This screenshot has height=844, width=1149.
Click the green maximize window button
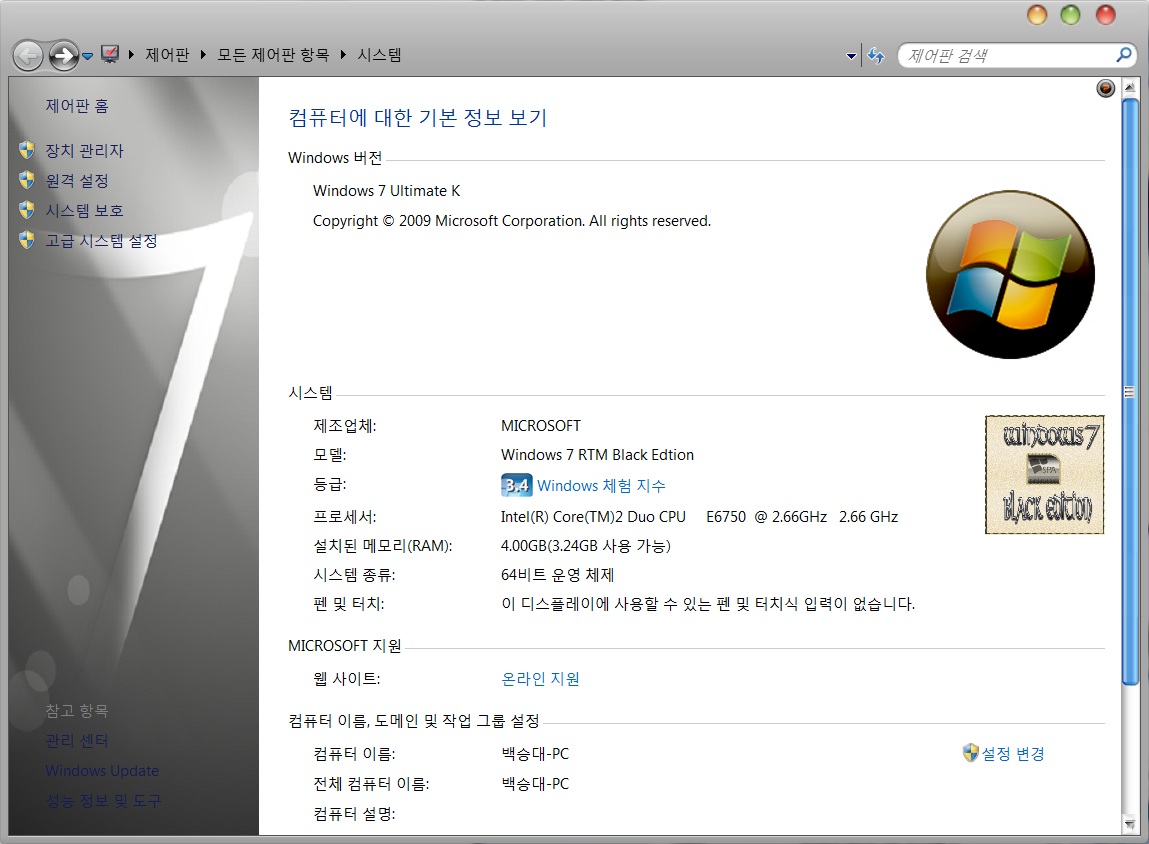pyautogui.click(x=1071, y=15)
